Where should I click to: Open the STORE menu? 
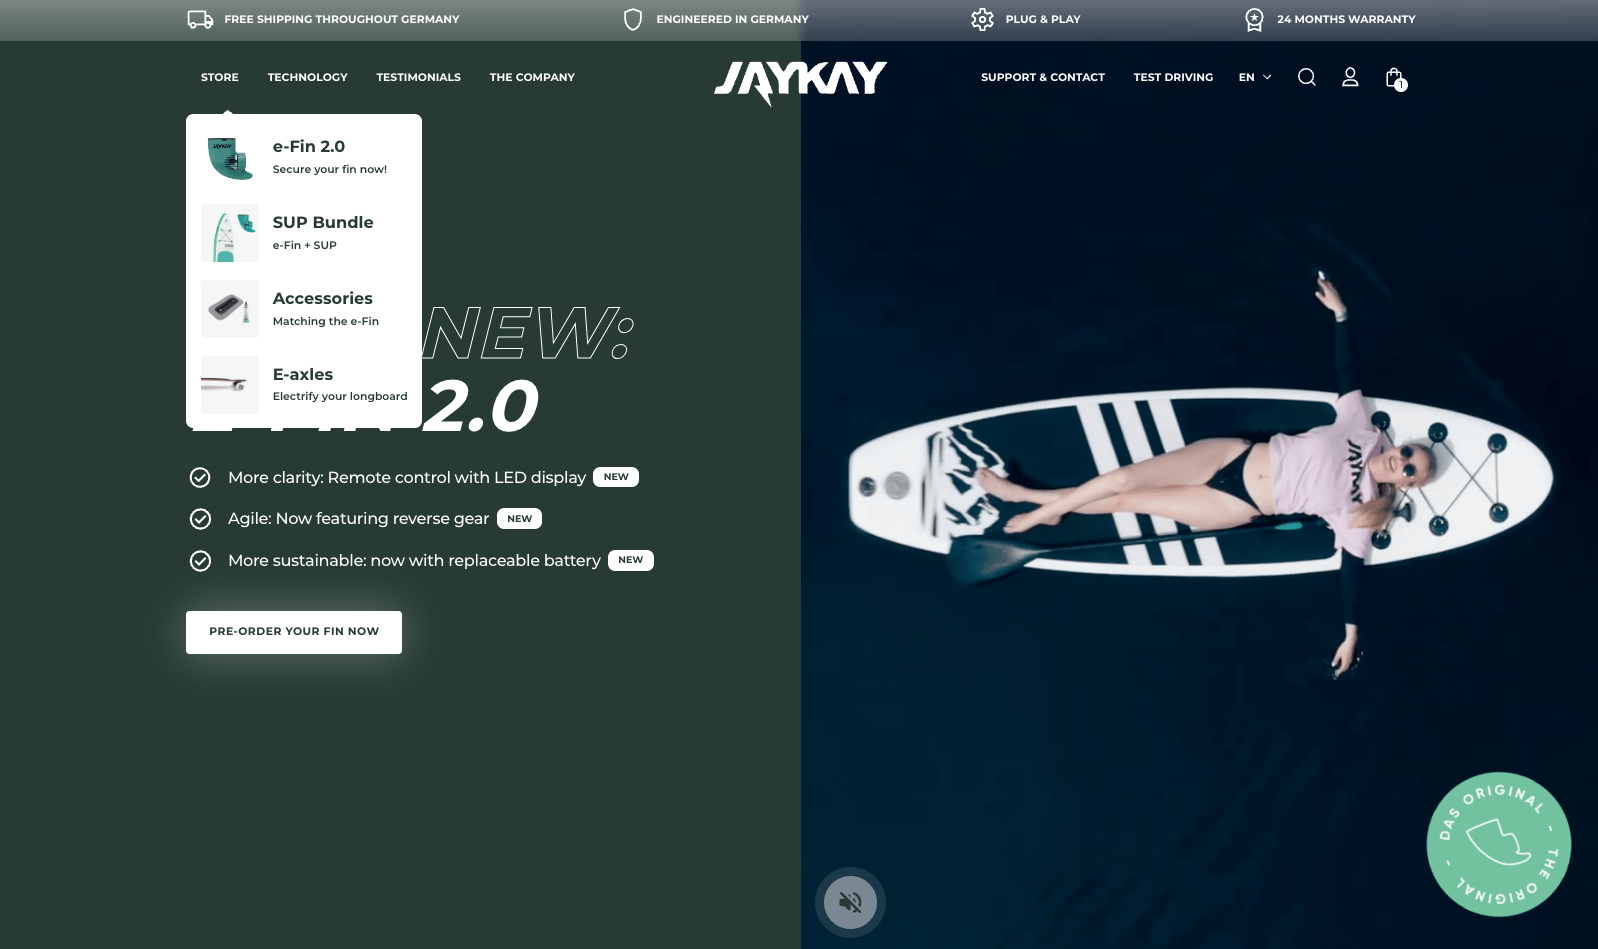point(220,77)
